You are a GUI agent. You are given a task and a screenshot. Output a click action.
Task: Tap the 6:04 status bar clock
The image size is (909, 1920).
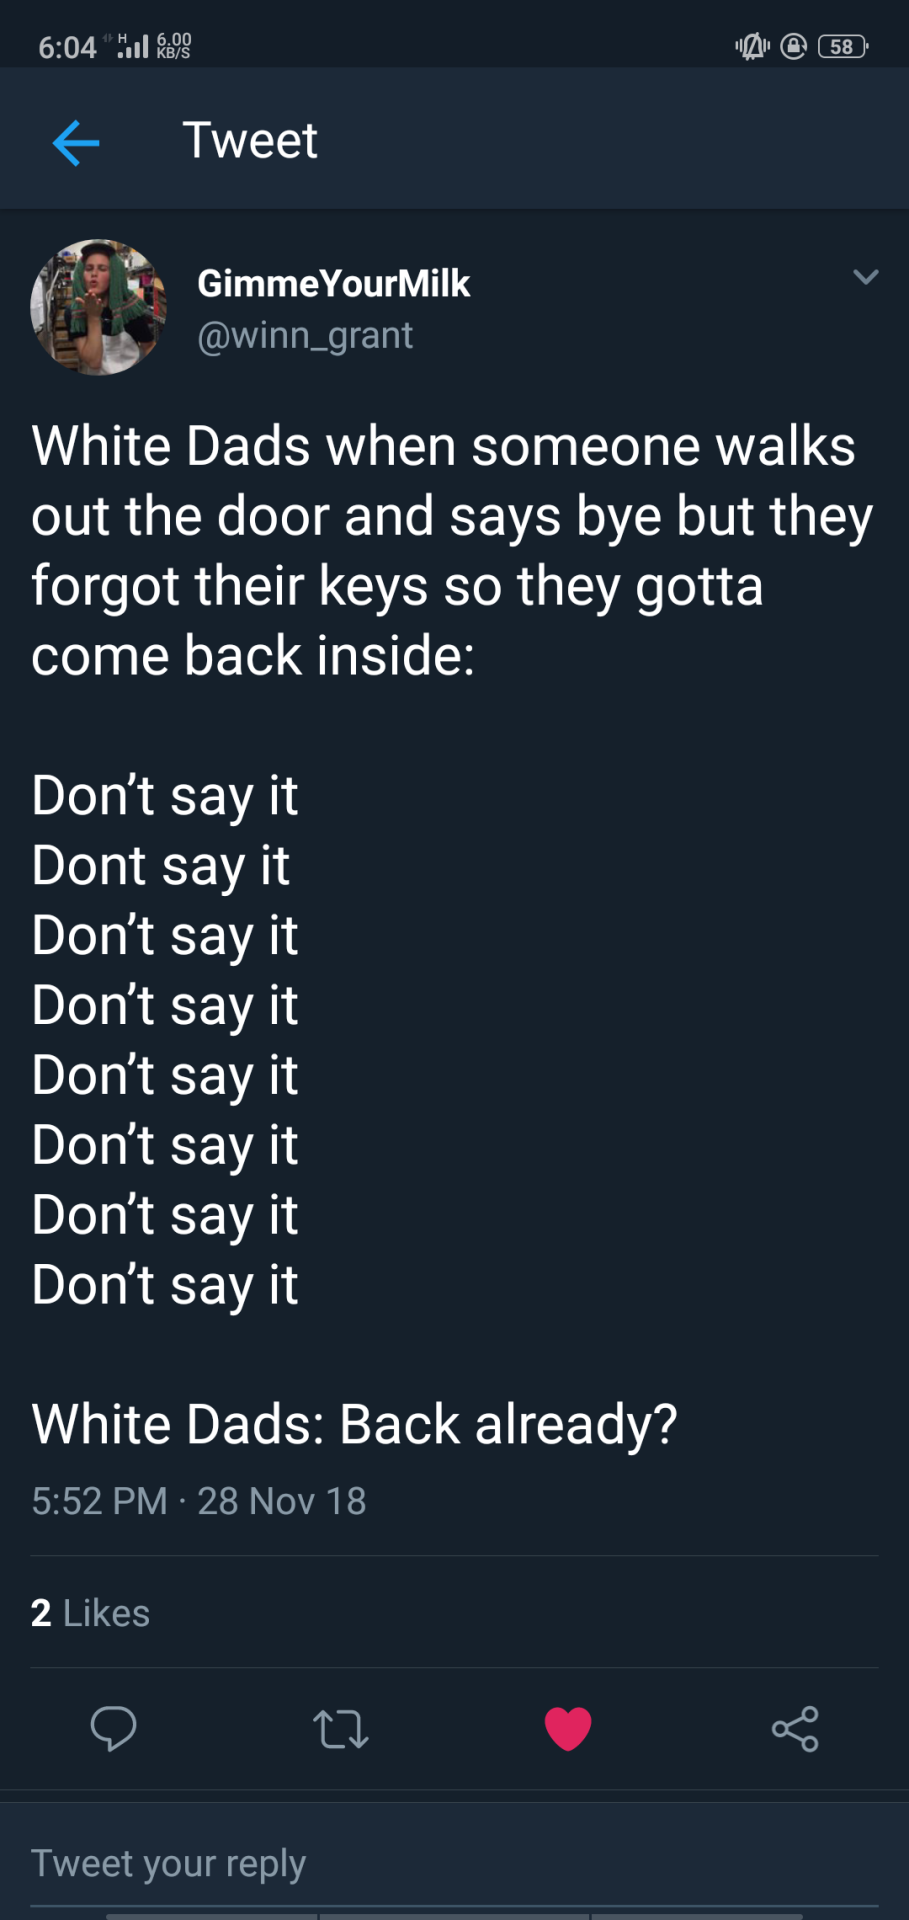(x=67, y=47)
